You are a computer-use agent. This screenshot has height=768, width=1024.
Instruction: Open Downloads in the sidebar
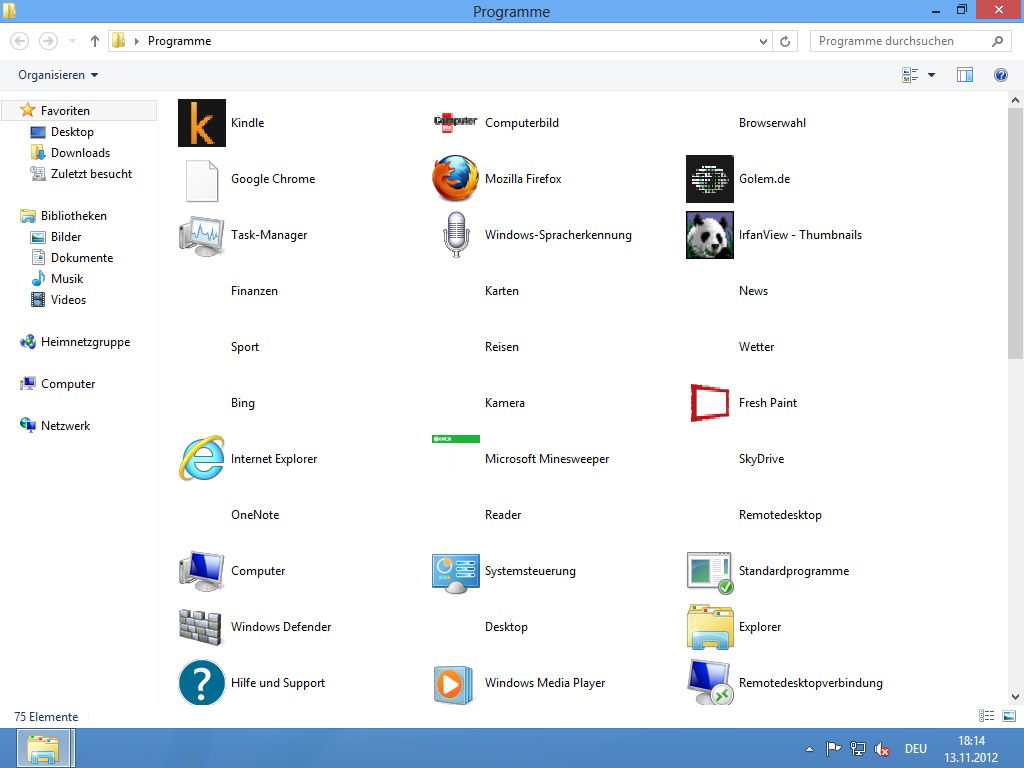[x=80, y=152]
